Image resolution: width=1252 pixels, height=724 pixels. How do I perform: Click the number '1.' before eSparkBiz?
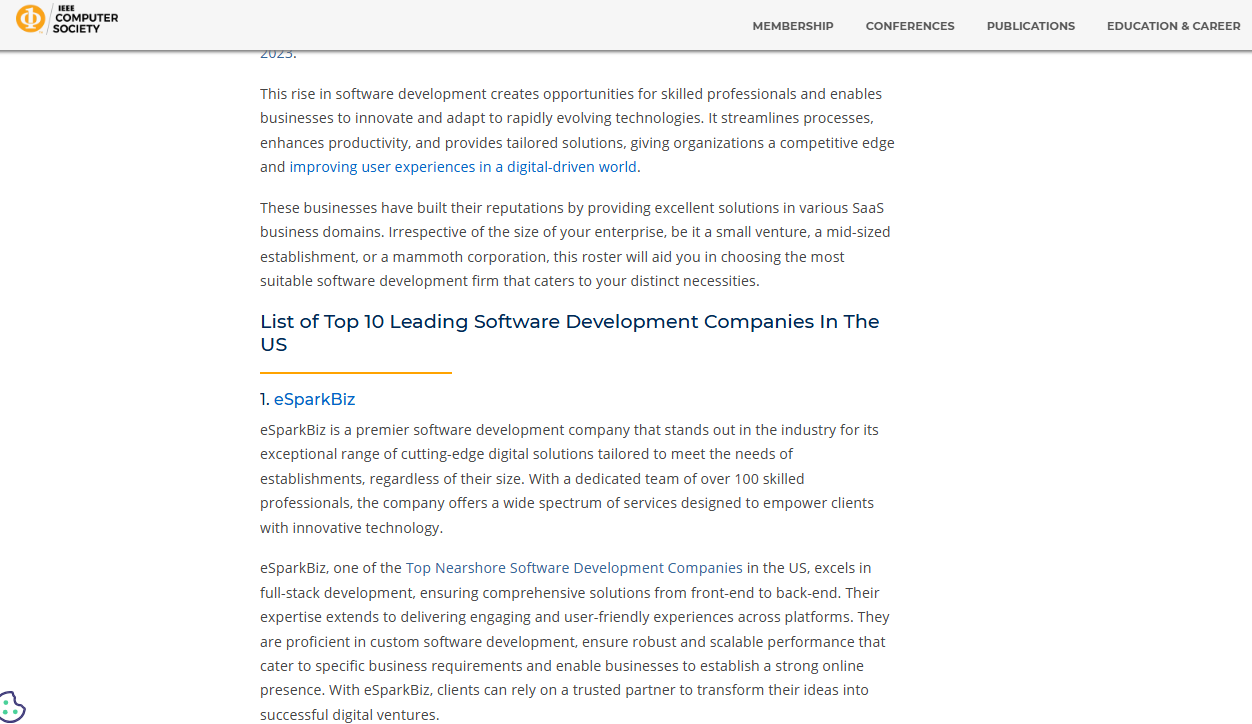pyautogui.click(x=265, y=400)
